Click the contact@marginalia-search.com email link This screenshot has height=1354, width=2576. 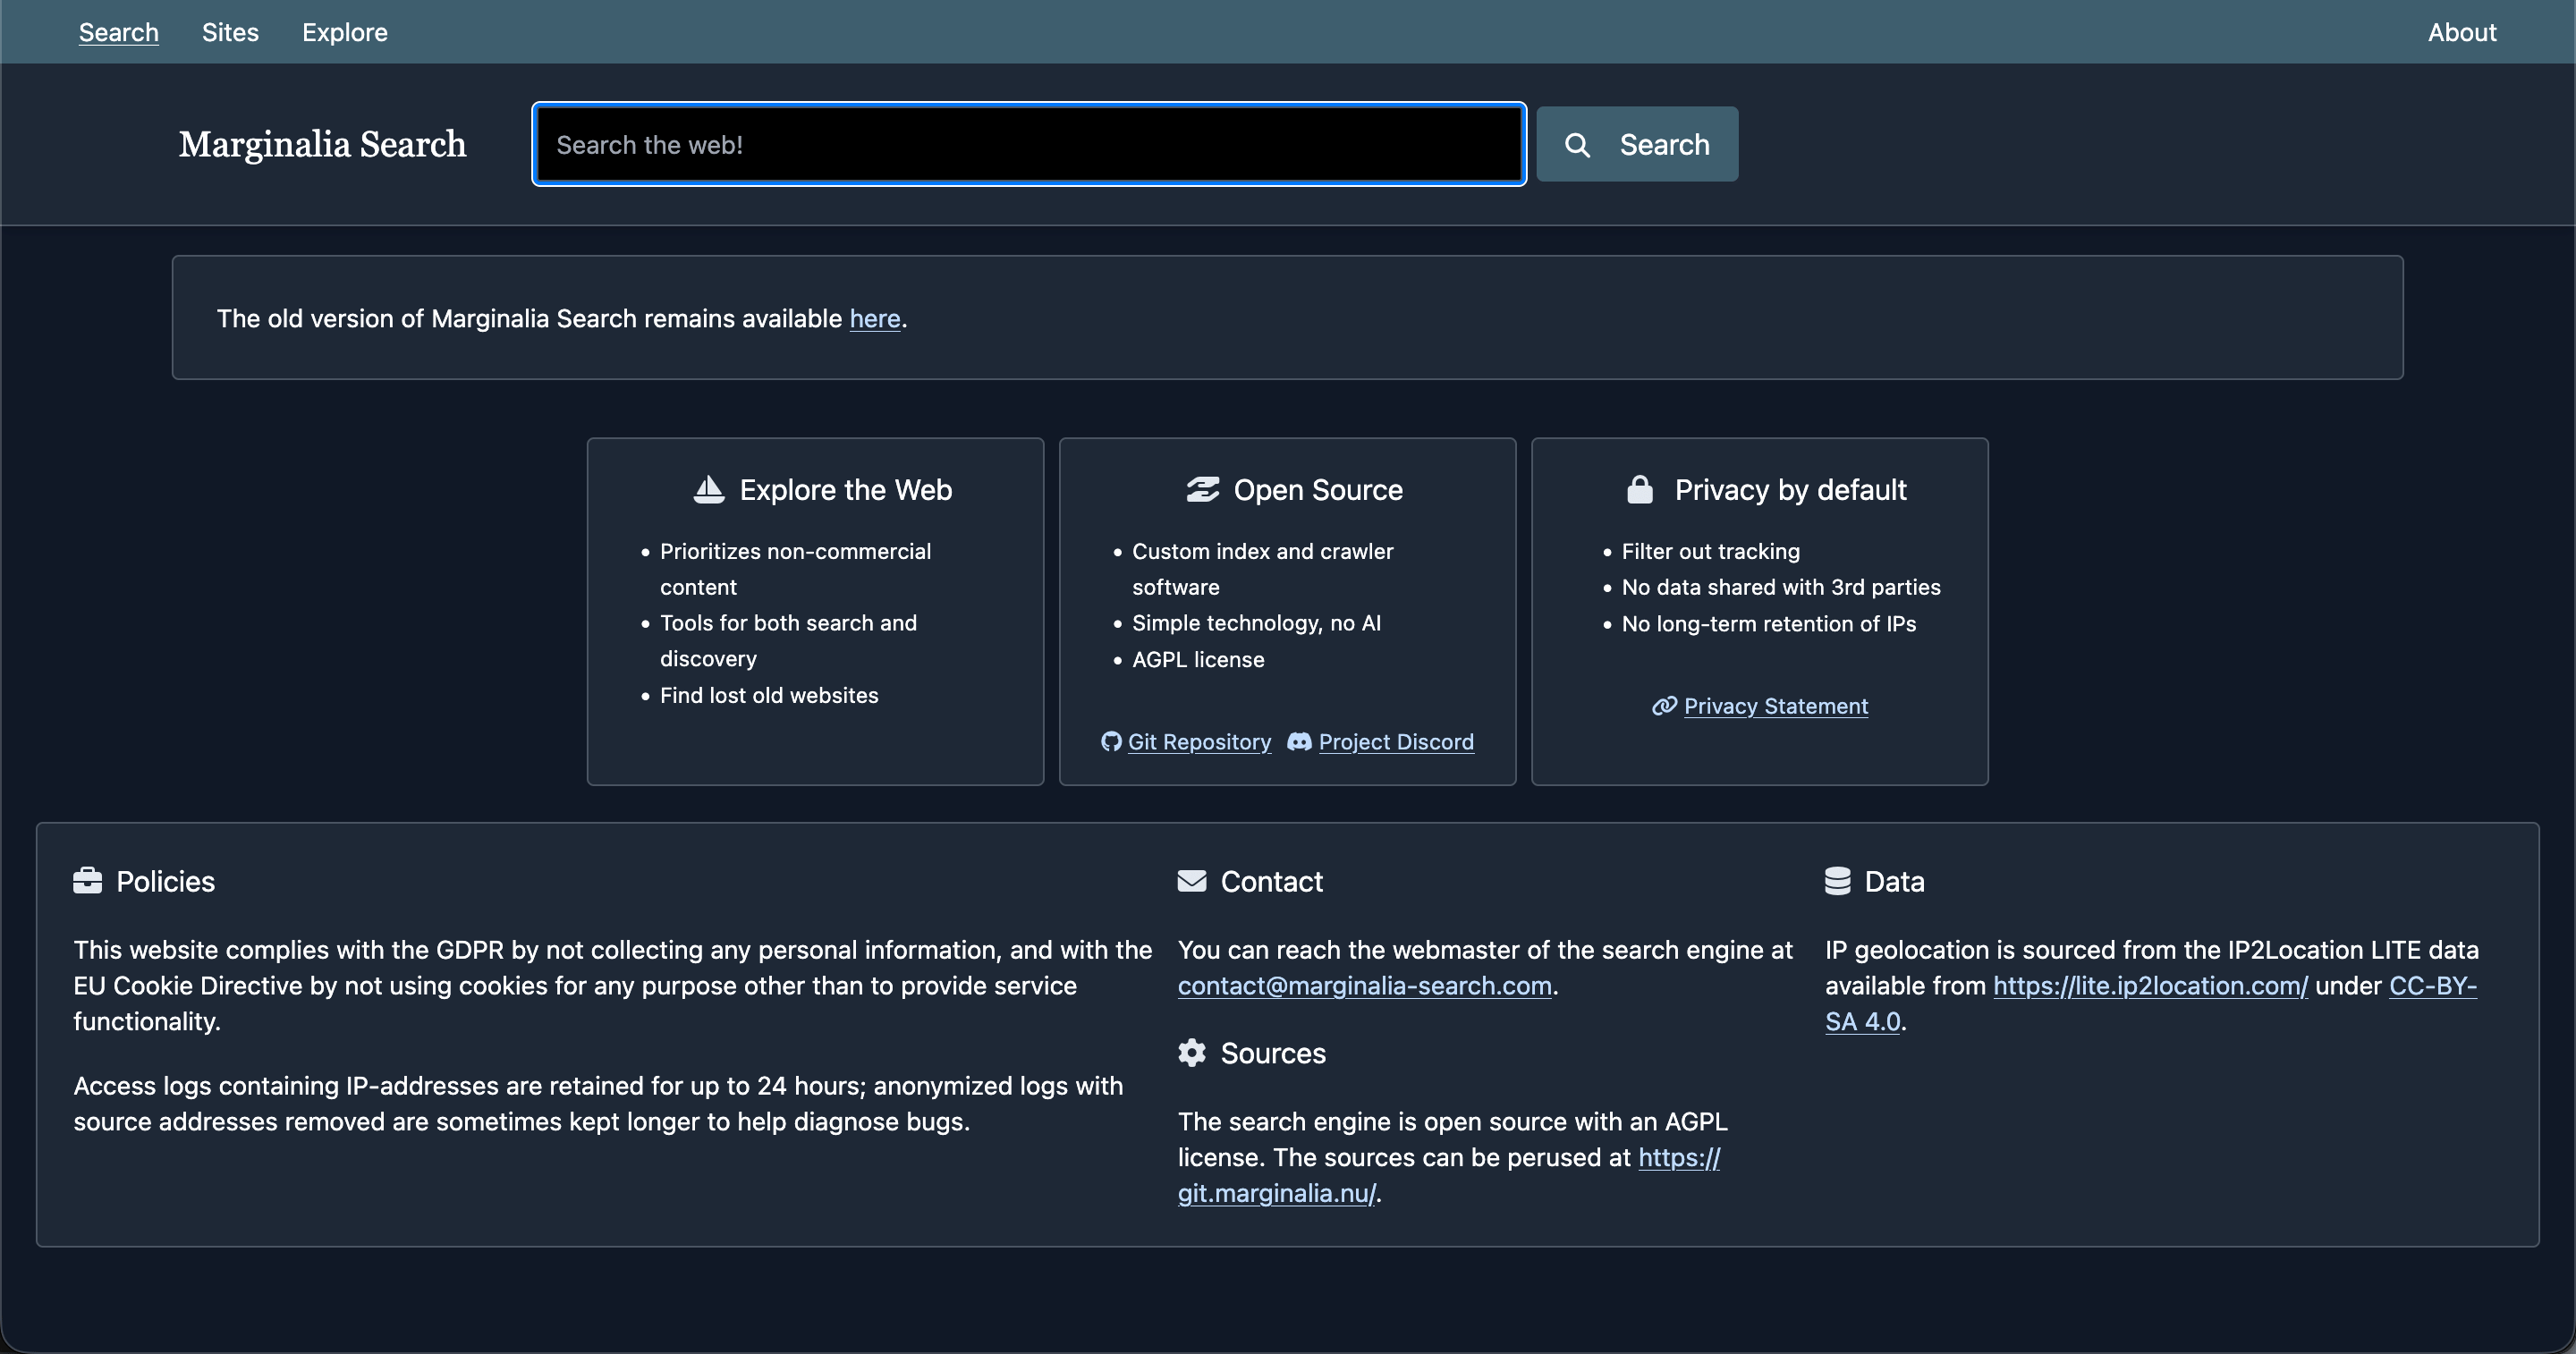1365,985
